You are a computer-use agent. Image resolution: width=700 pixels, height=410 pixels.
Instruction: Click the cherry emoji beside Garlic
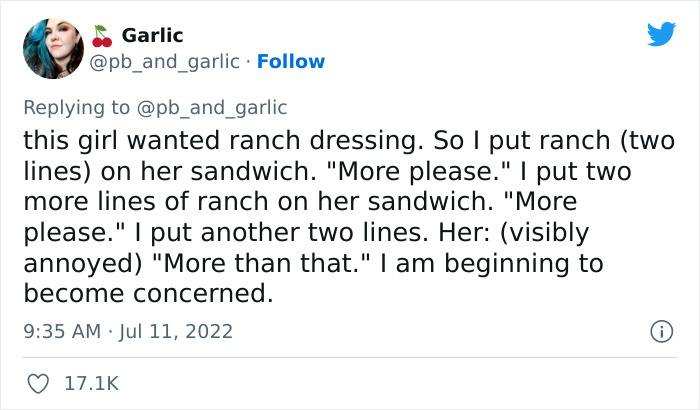[102, 36]
